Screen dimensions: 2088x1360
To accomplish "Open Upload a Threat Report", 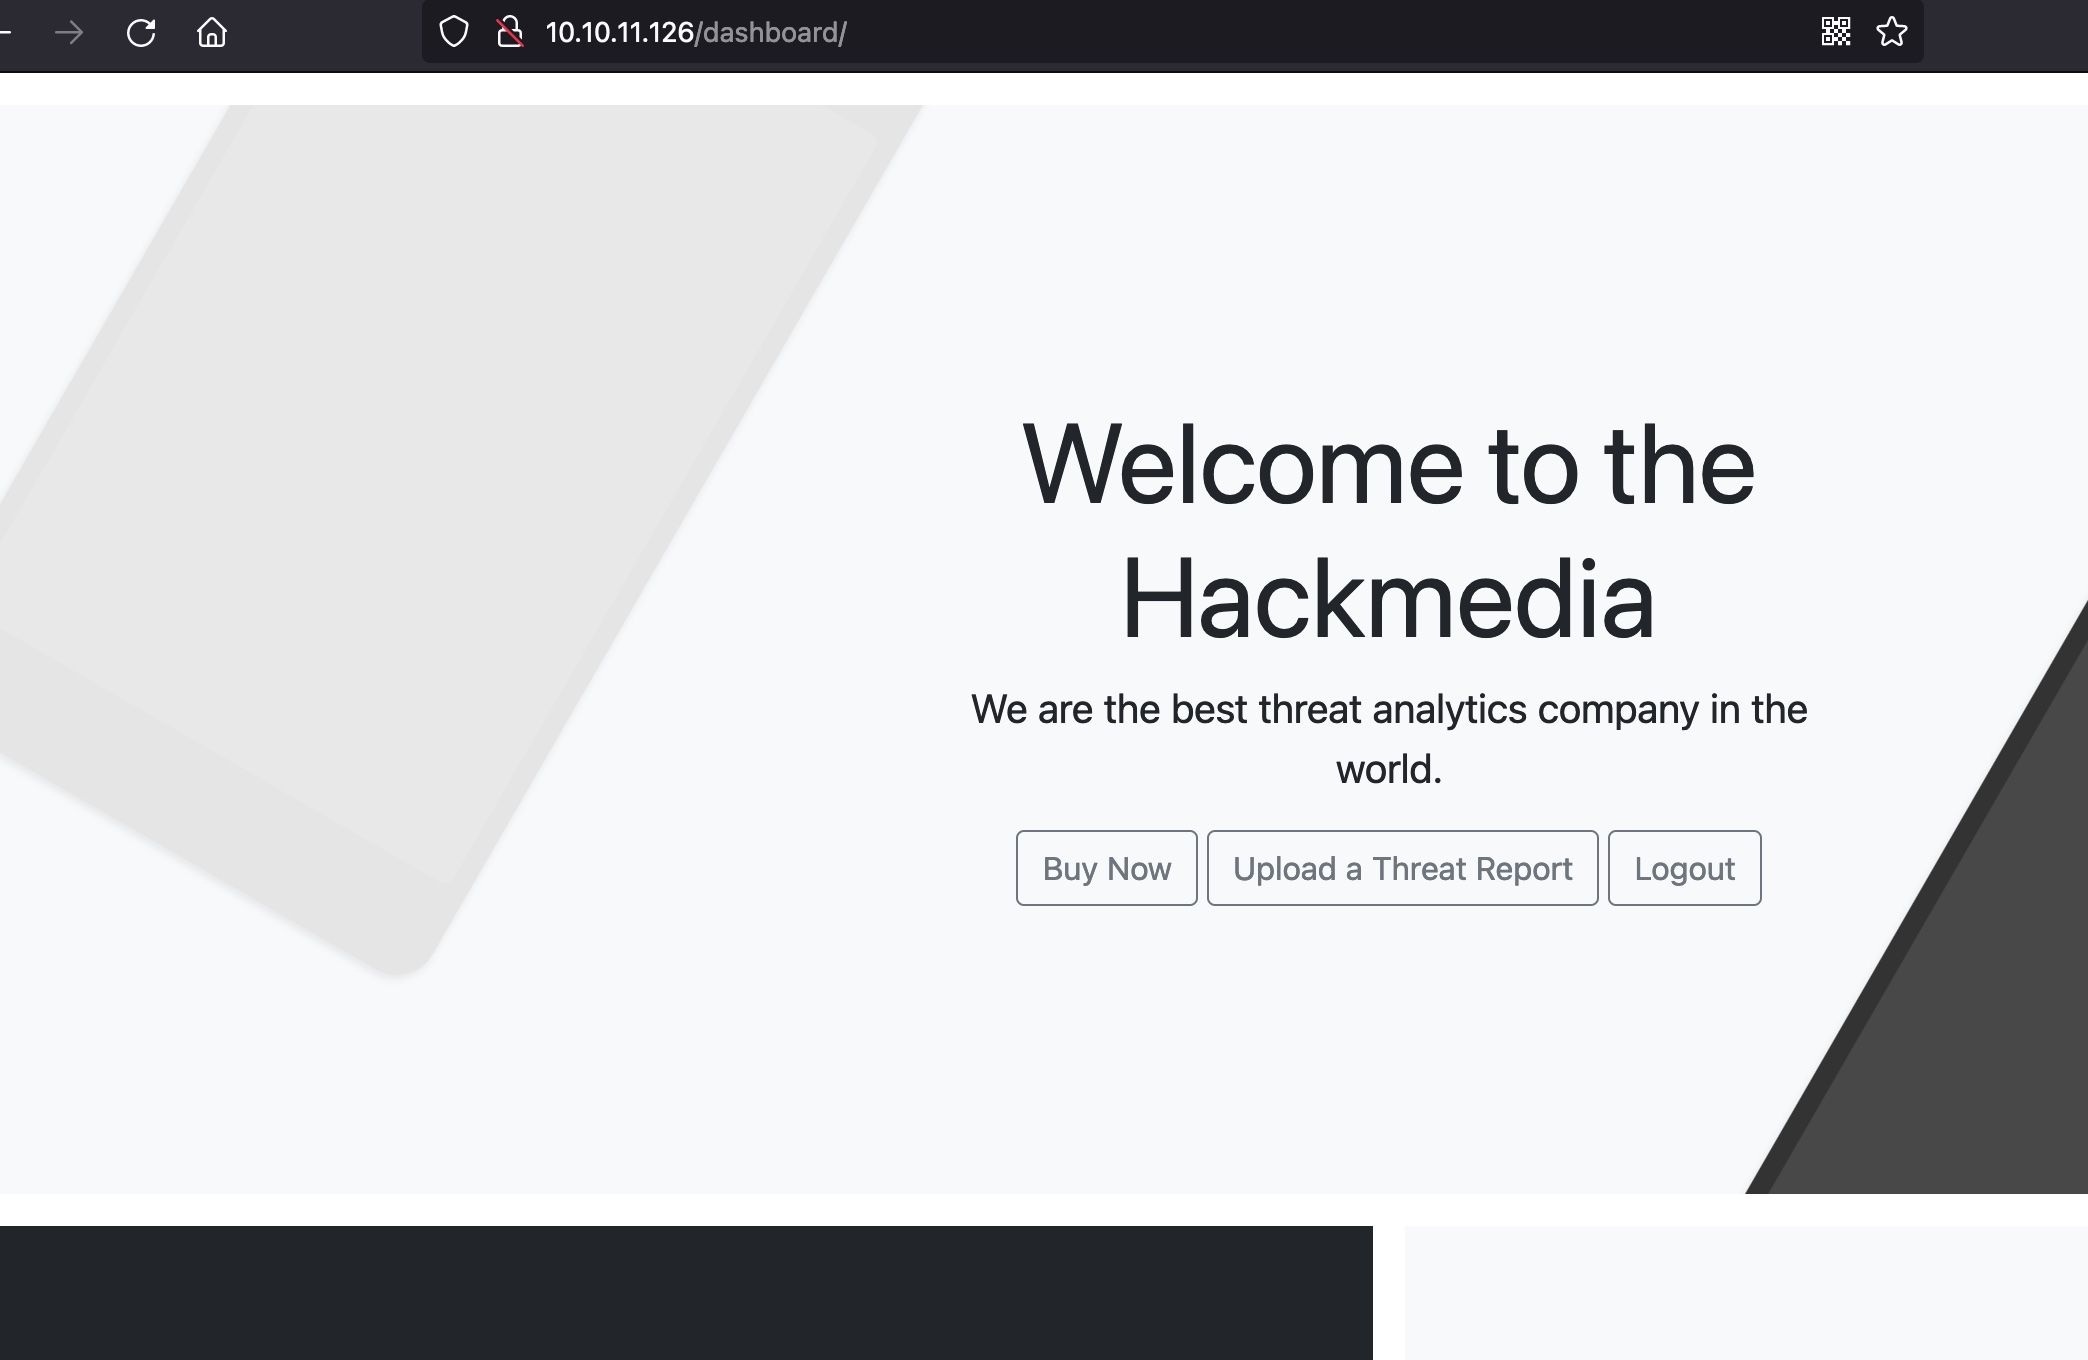I will [x=1402, y=868].
